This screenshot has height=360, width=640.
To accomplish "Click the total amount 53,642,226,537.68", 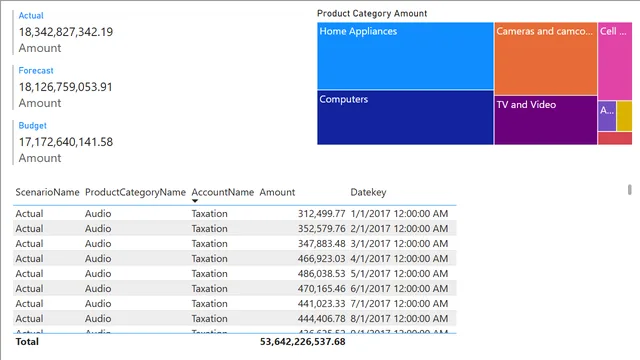I will (302, 342).
